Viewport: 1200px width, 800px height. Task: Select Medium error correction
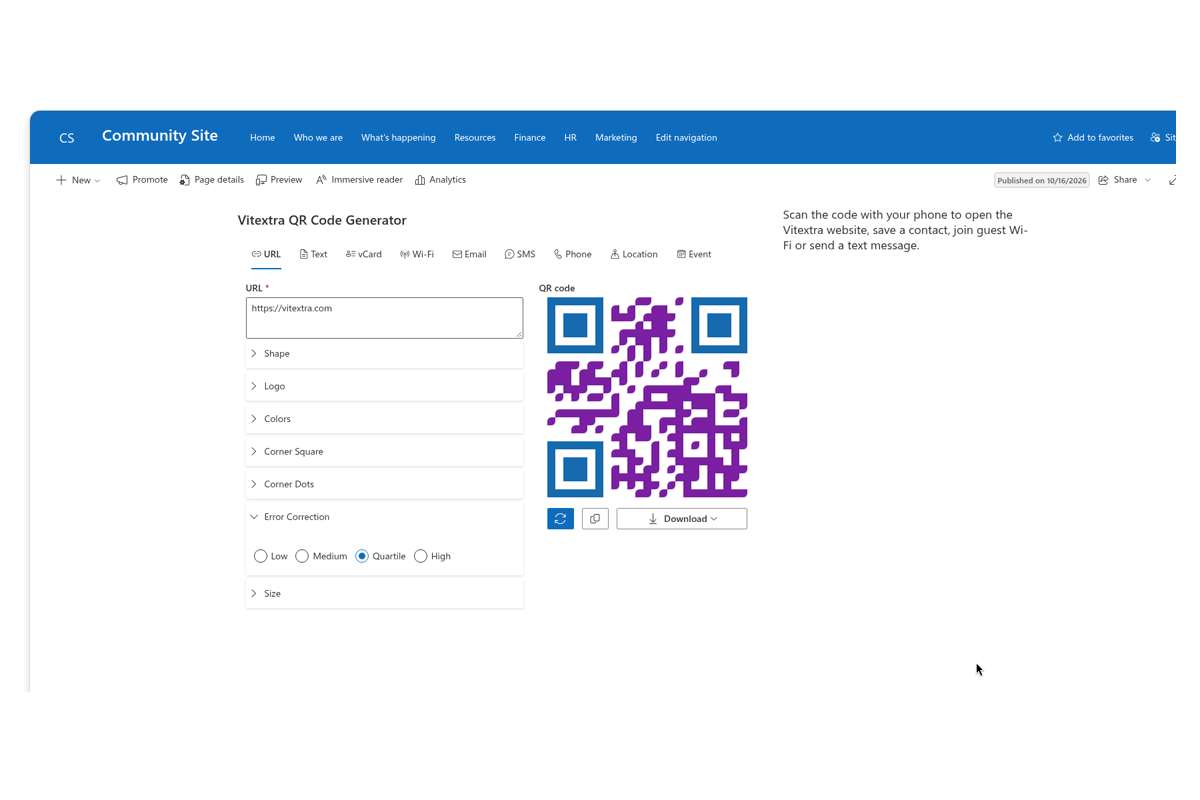[302, 556]
